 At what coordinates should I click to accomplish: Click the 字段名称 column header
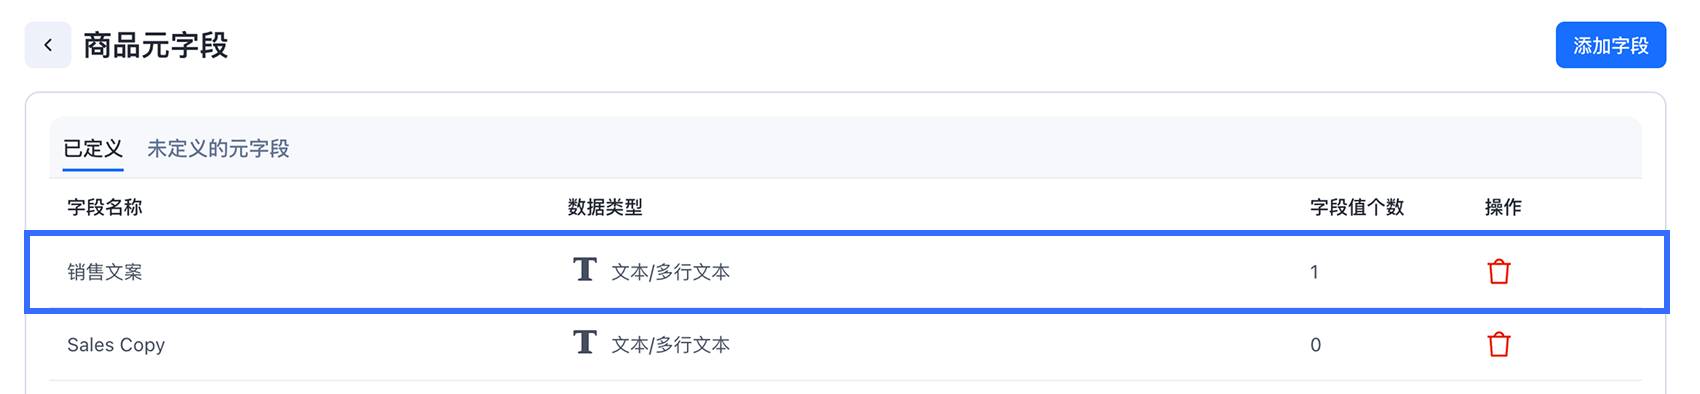tap(105, 207)
